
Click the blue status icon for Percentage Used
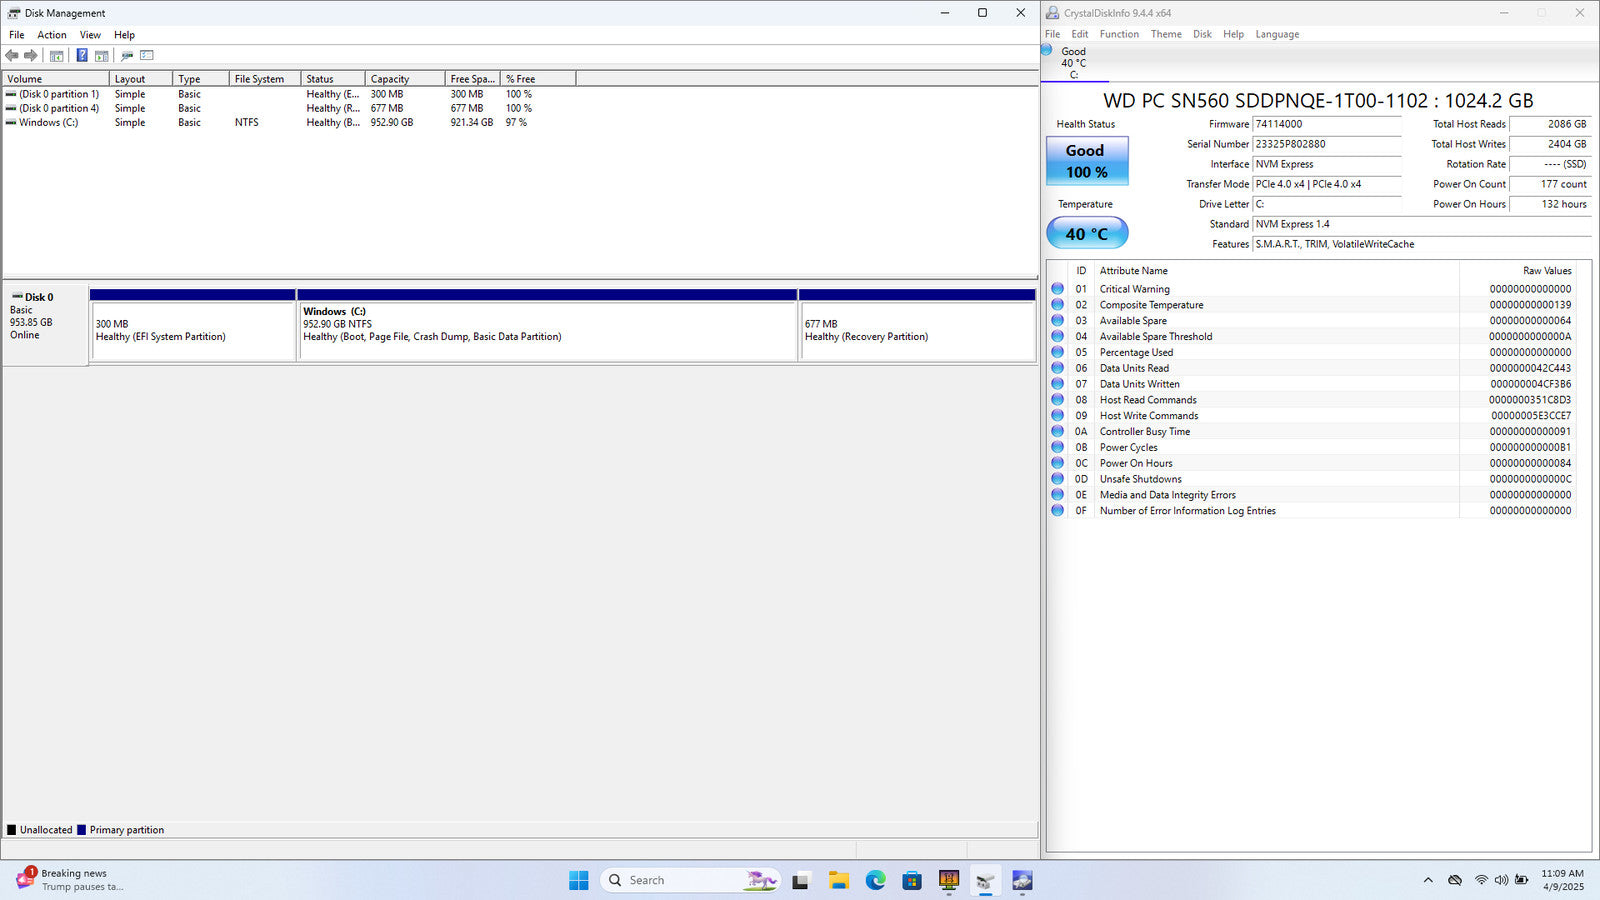1057,352
